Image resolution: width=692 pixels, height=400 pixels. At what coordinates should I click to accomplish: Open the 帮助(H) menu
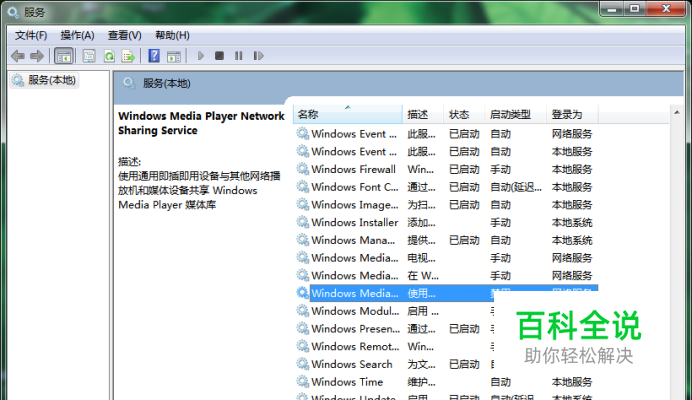[172, 35]
